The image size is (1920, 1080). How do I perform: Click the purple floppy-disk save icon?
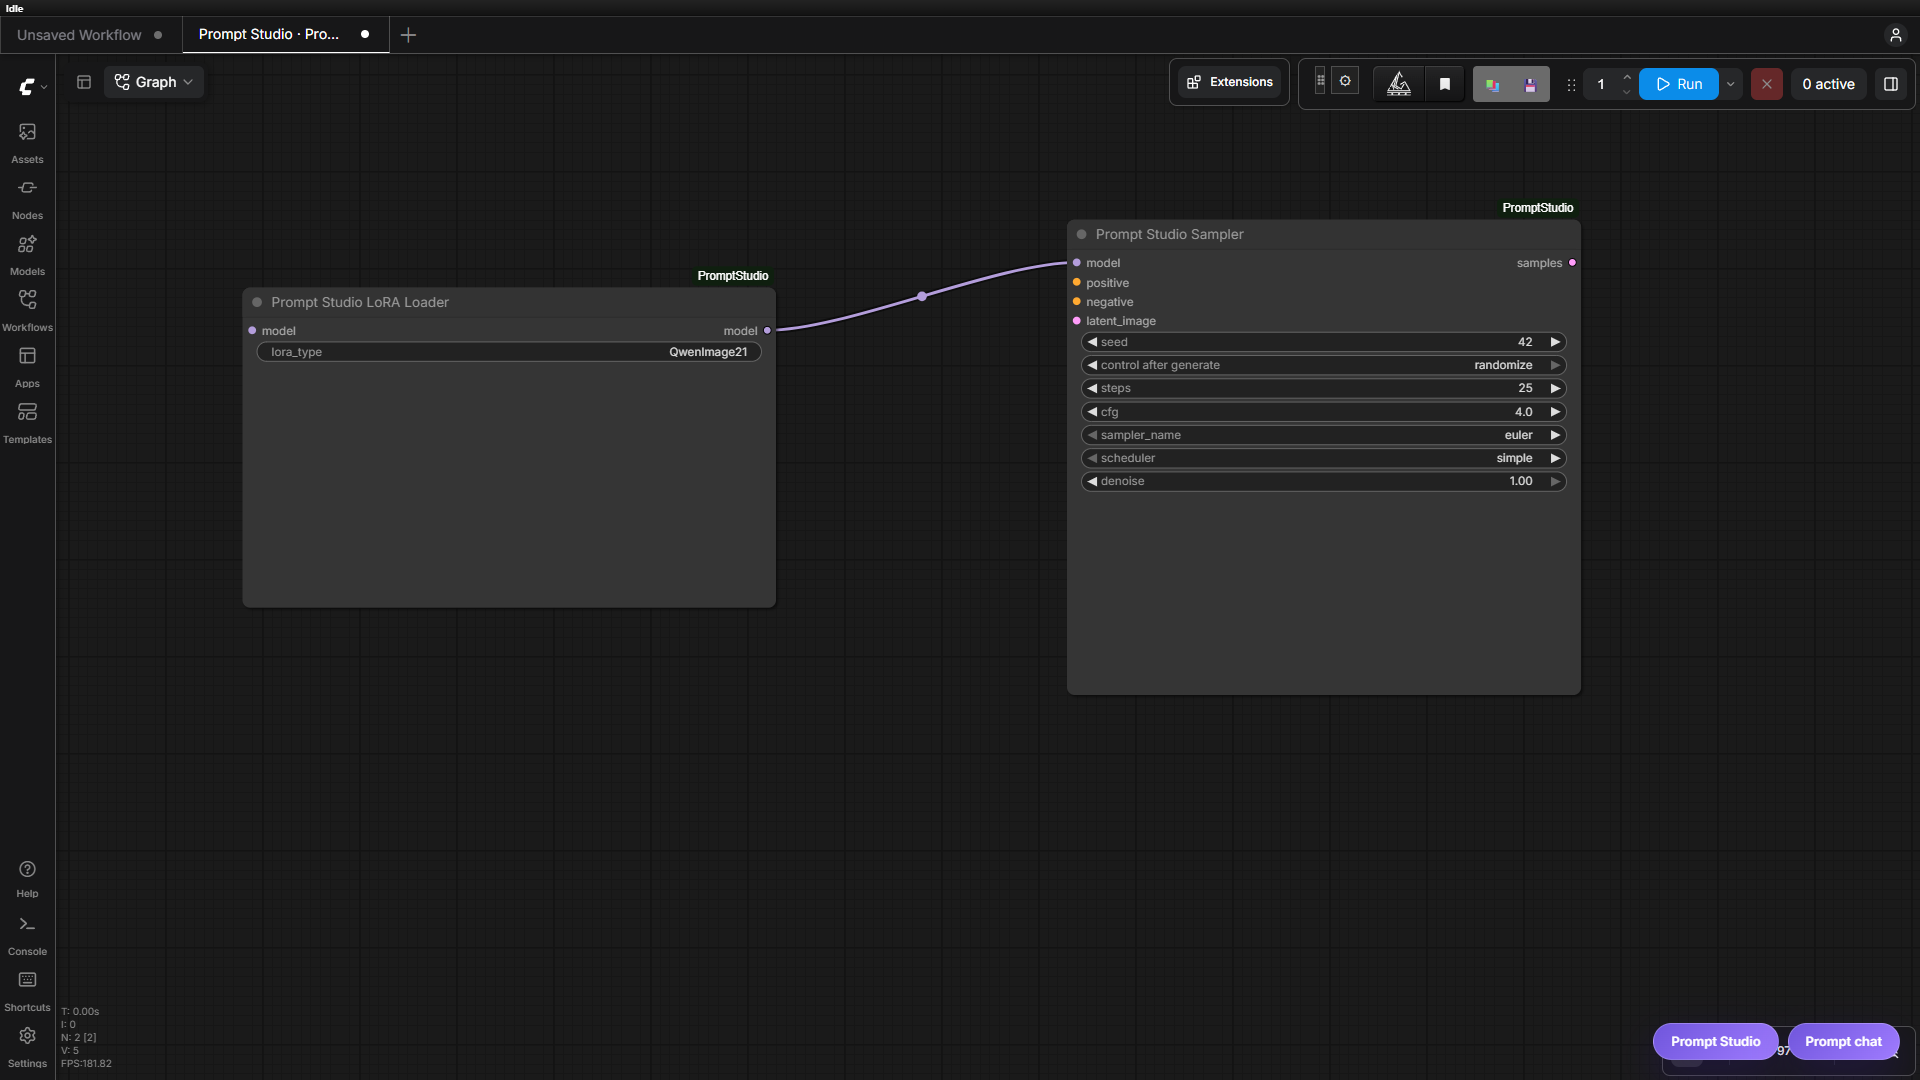click(x=1530, y=85)
